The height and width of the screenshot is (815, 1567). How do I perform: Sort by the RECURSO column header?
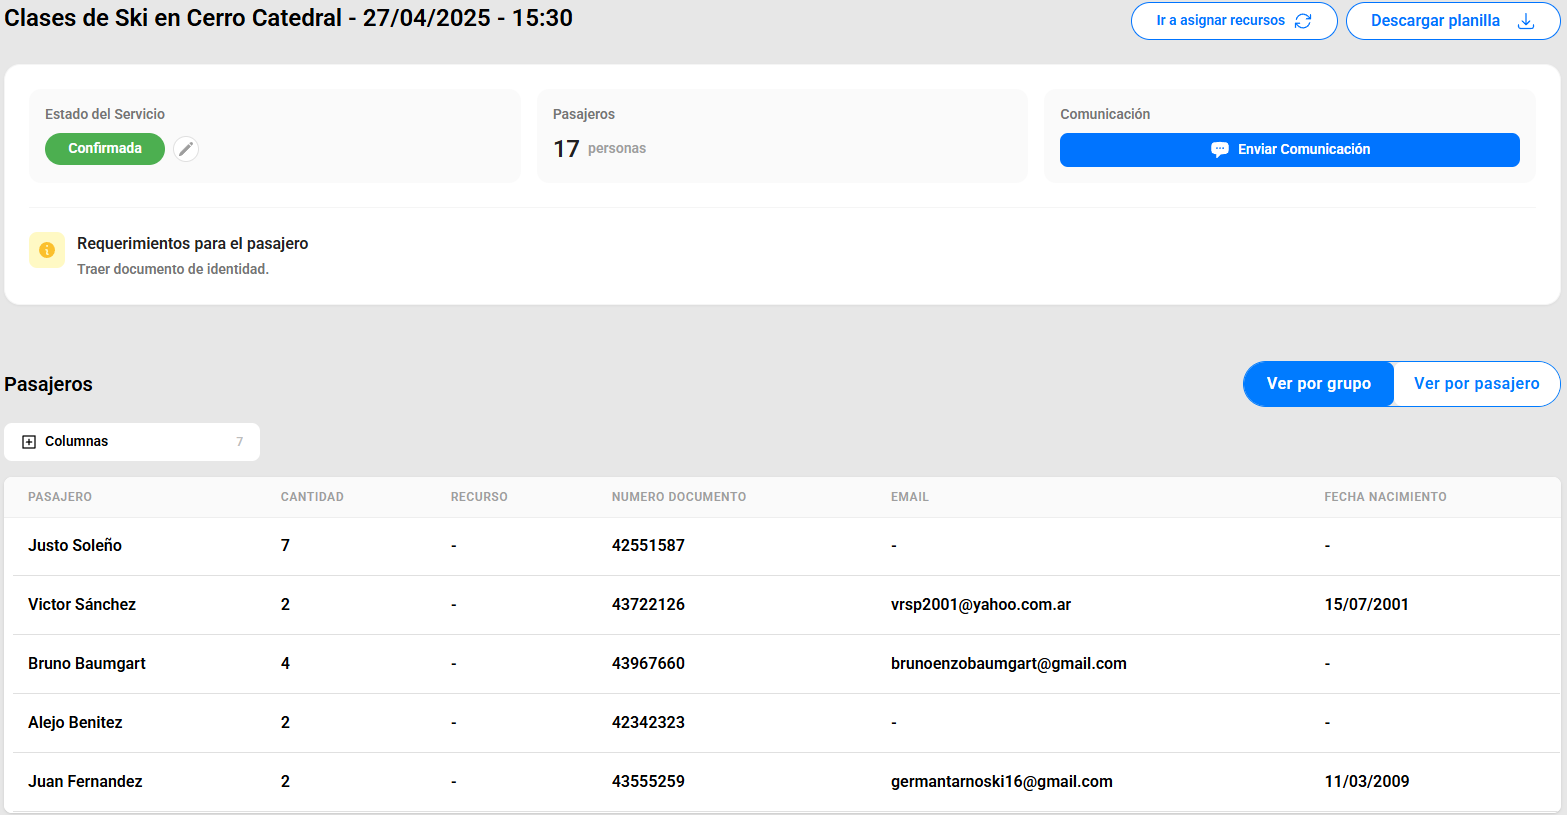click(x=479, y=497)
